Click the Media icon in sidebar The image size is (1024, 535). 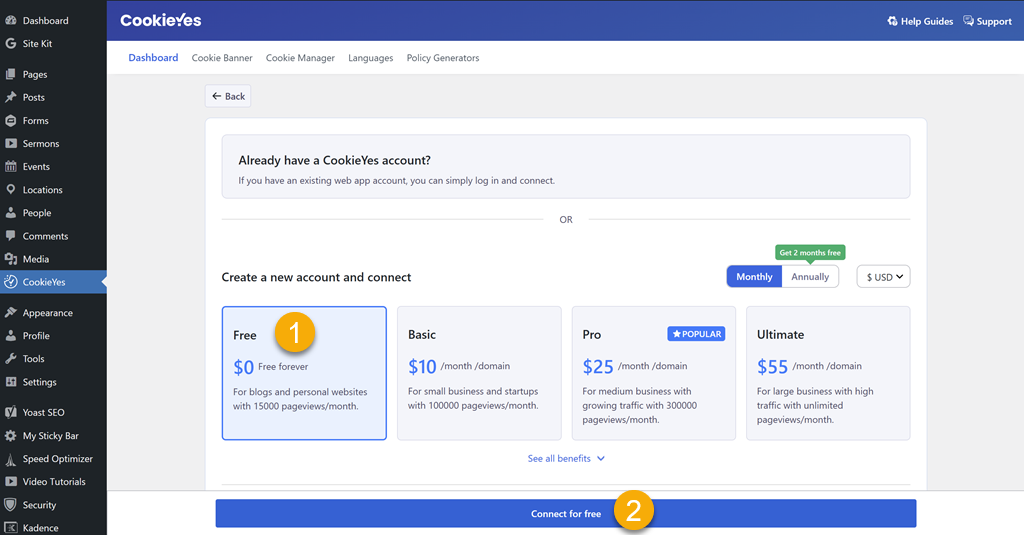pos(10,259)
